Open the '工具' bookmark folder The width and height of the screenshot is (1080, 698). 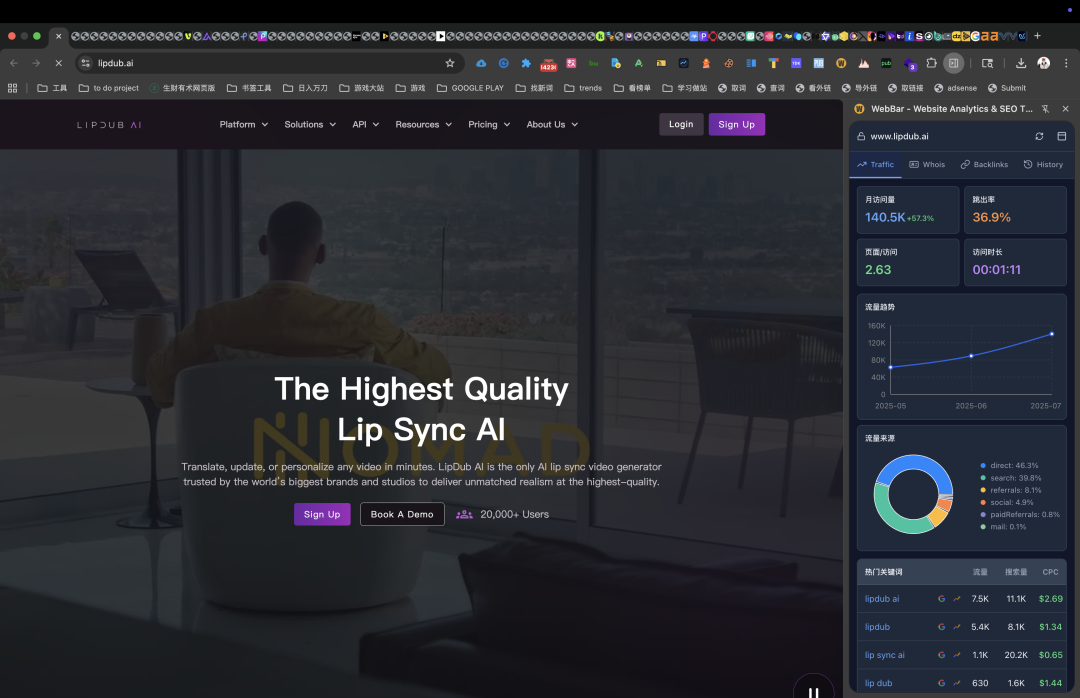pyautogui.click(x=52, y=88)
